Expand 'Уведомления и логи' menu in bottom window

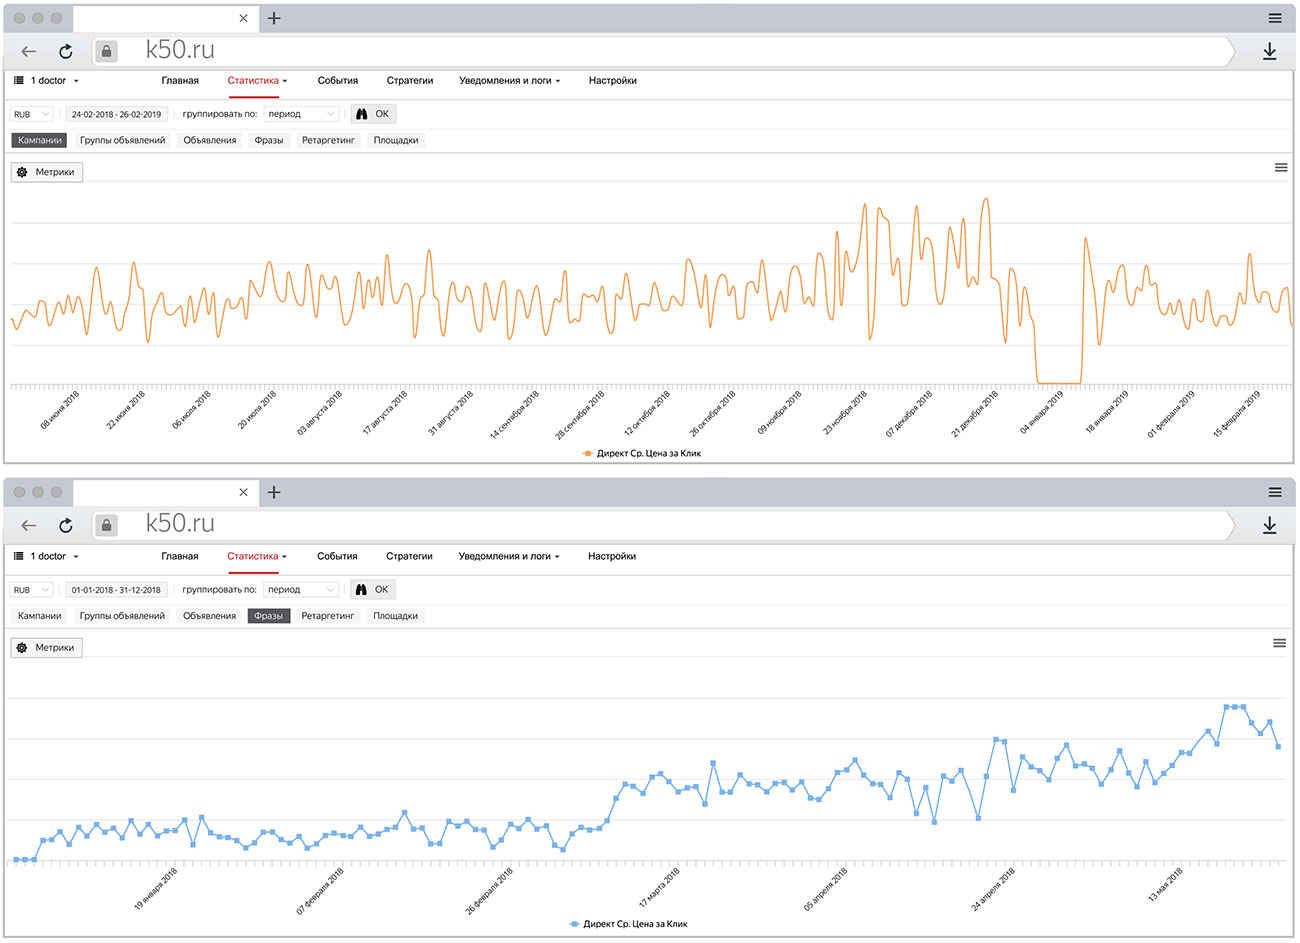pyautogui.click(x=509, y=556)
